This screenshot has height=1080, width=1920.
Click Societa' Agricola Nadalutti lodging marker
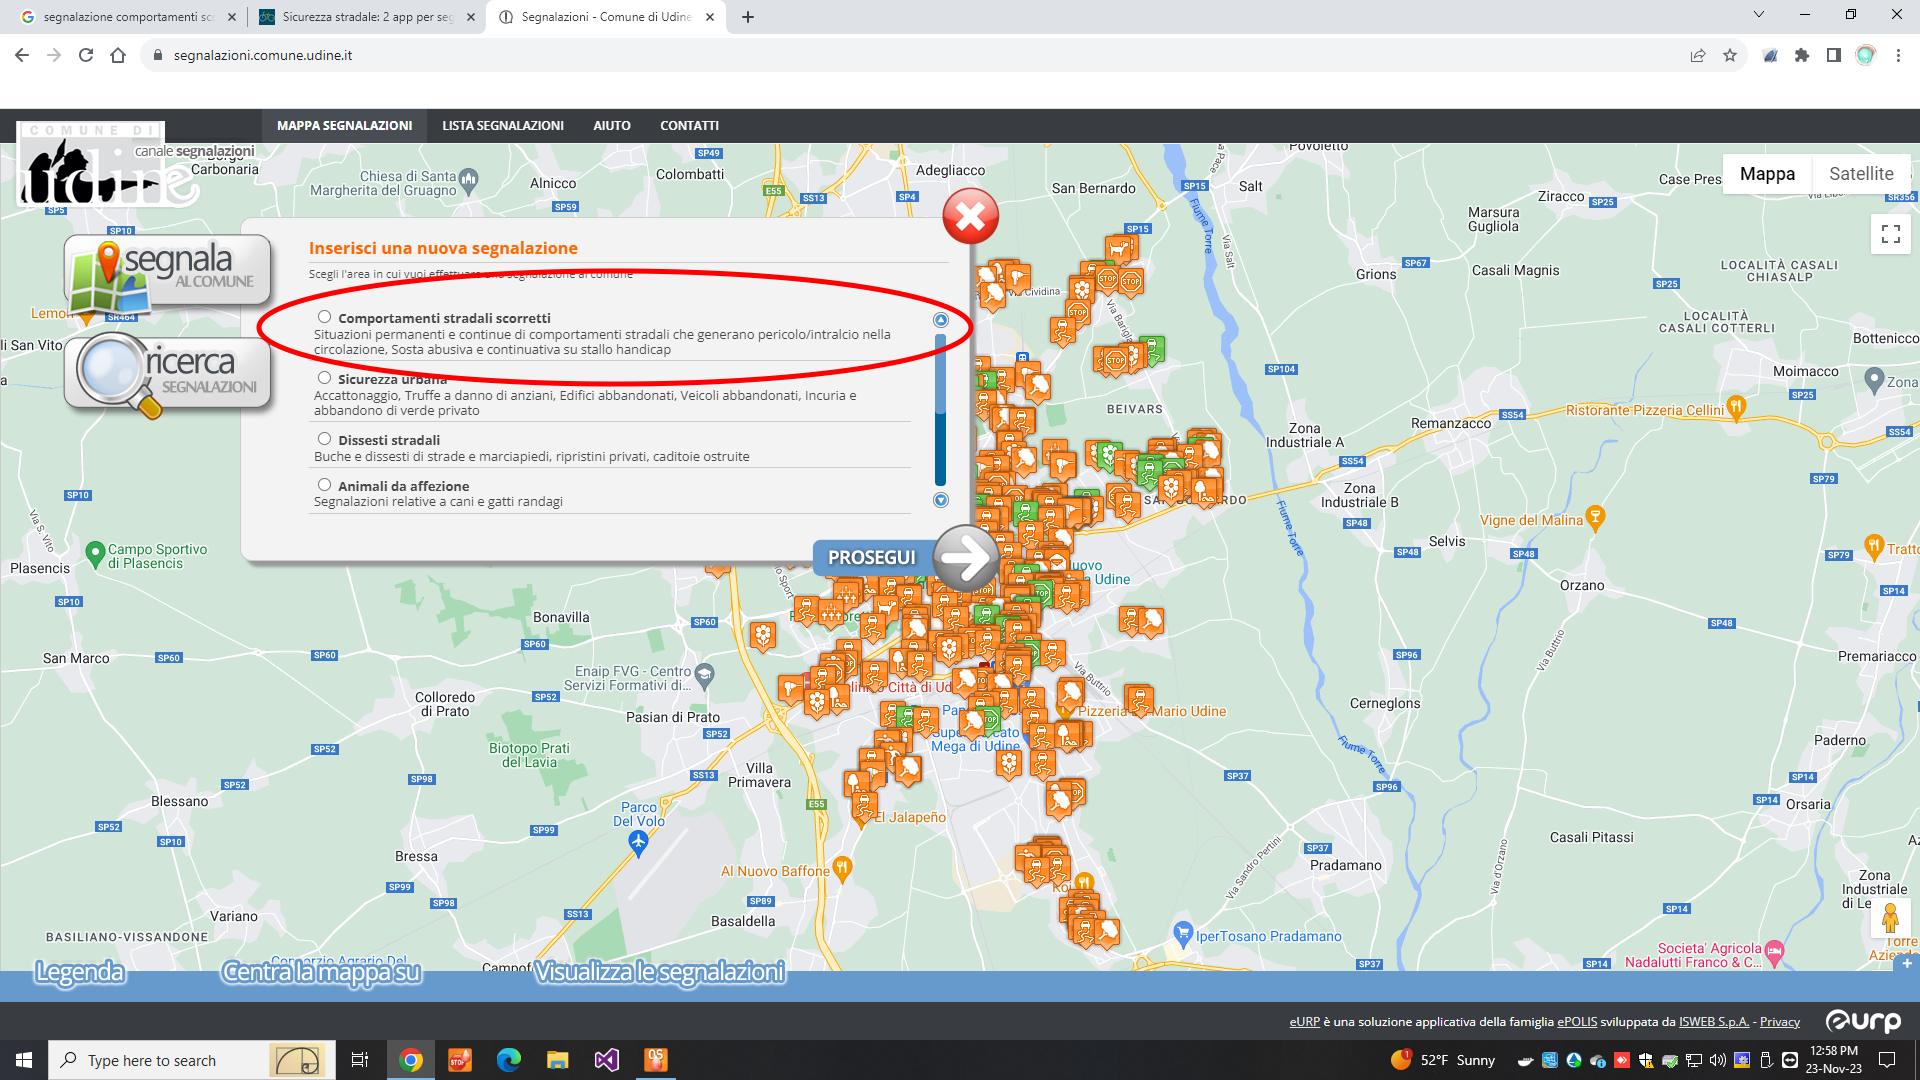pyautogui.click(x=1775, y=952)
